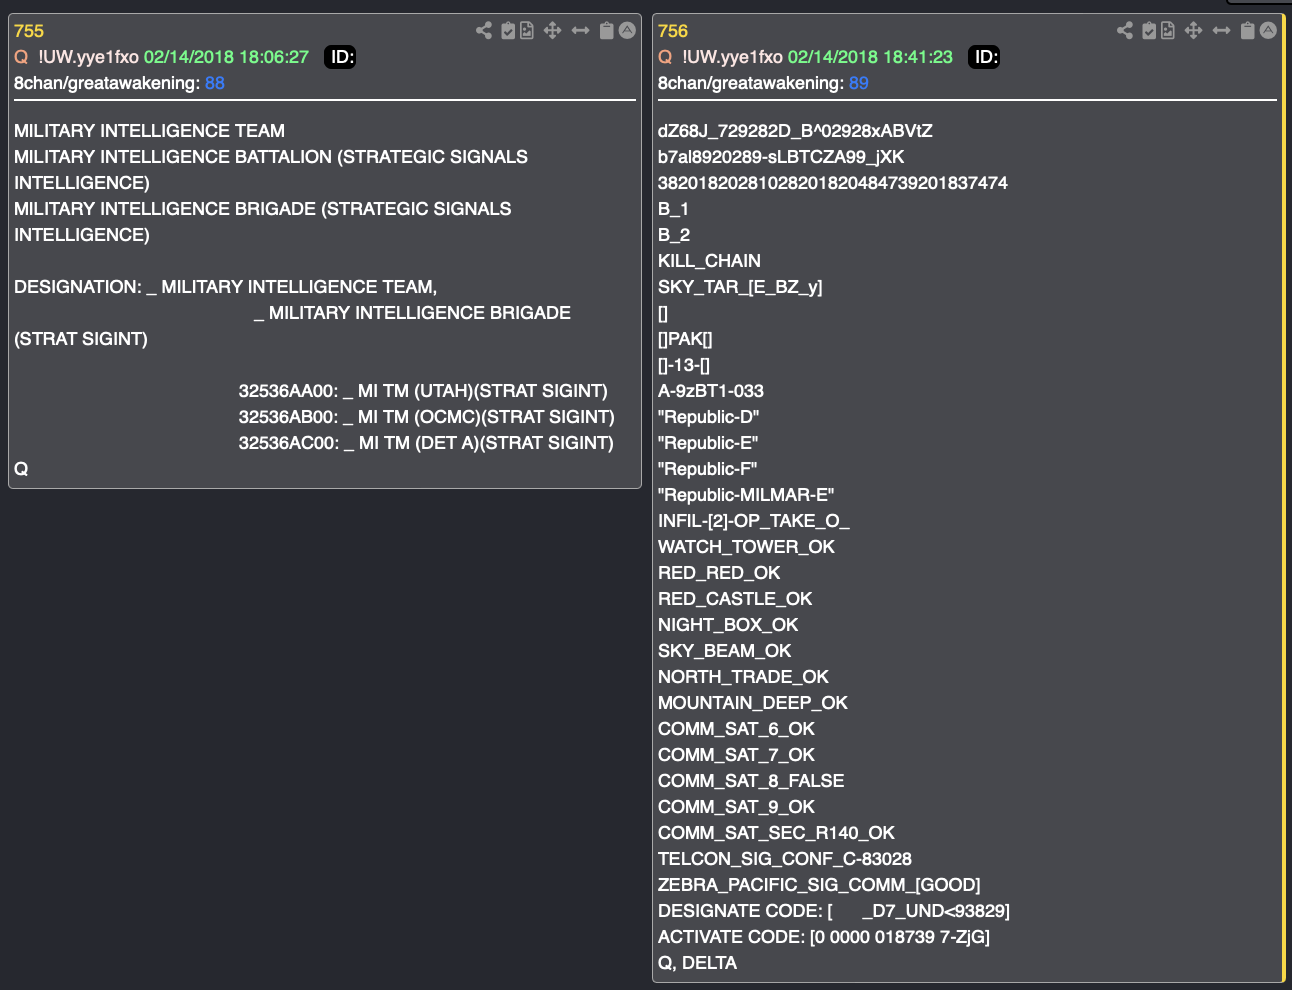Collapse post 755 with up-arrow circle
This screenshot has height=990, width=1292.
click(x=627, y=31)
